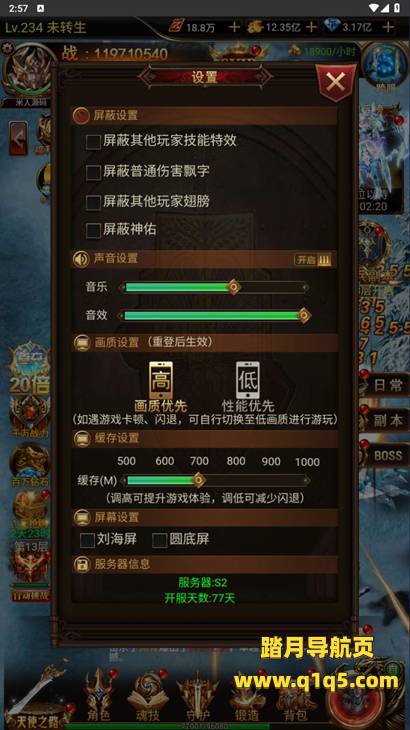Screen dimensions: 410x730
Task: Enable 屏蔽其他玩家技能特效 checkbox
Action: (94, 142)
